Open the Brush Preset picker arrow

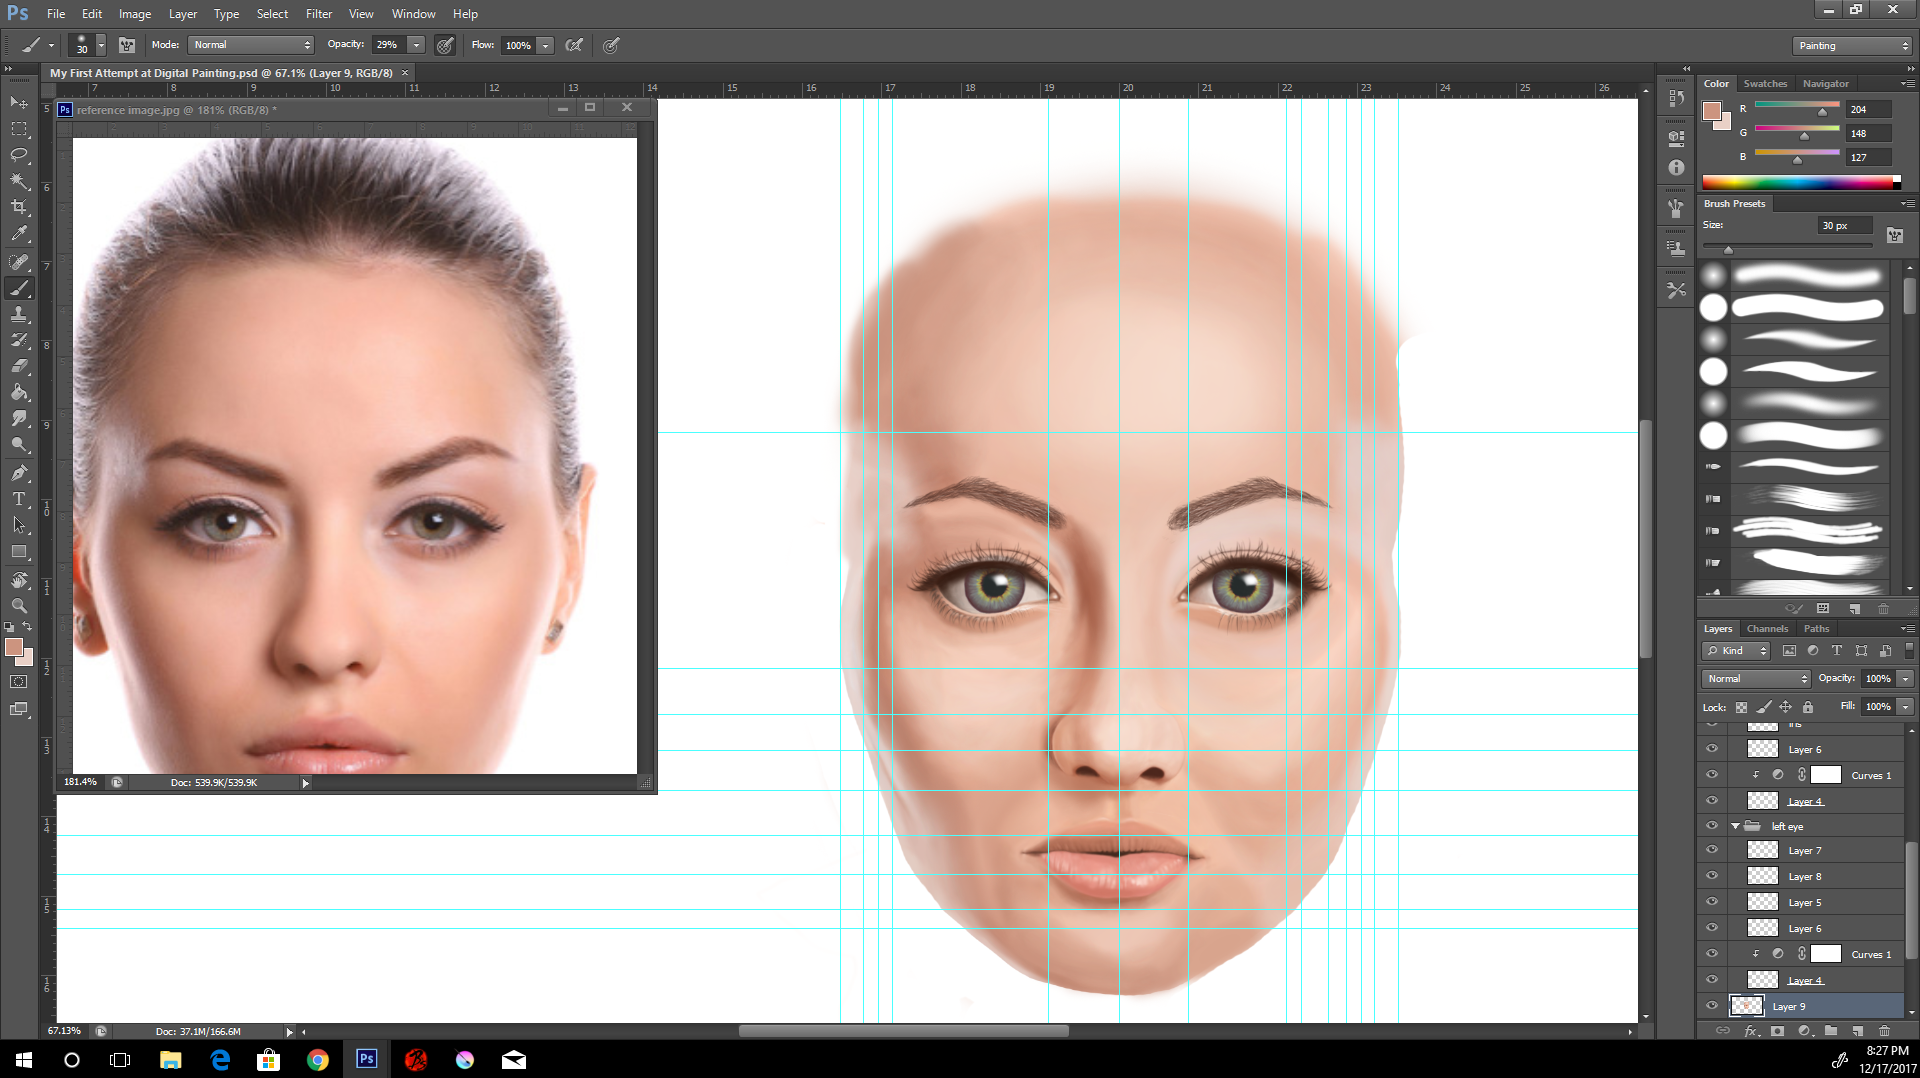101,45
